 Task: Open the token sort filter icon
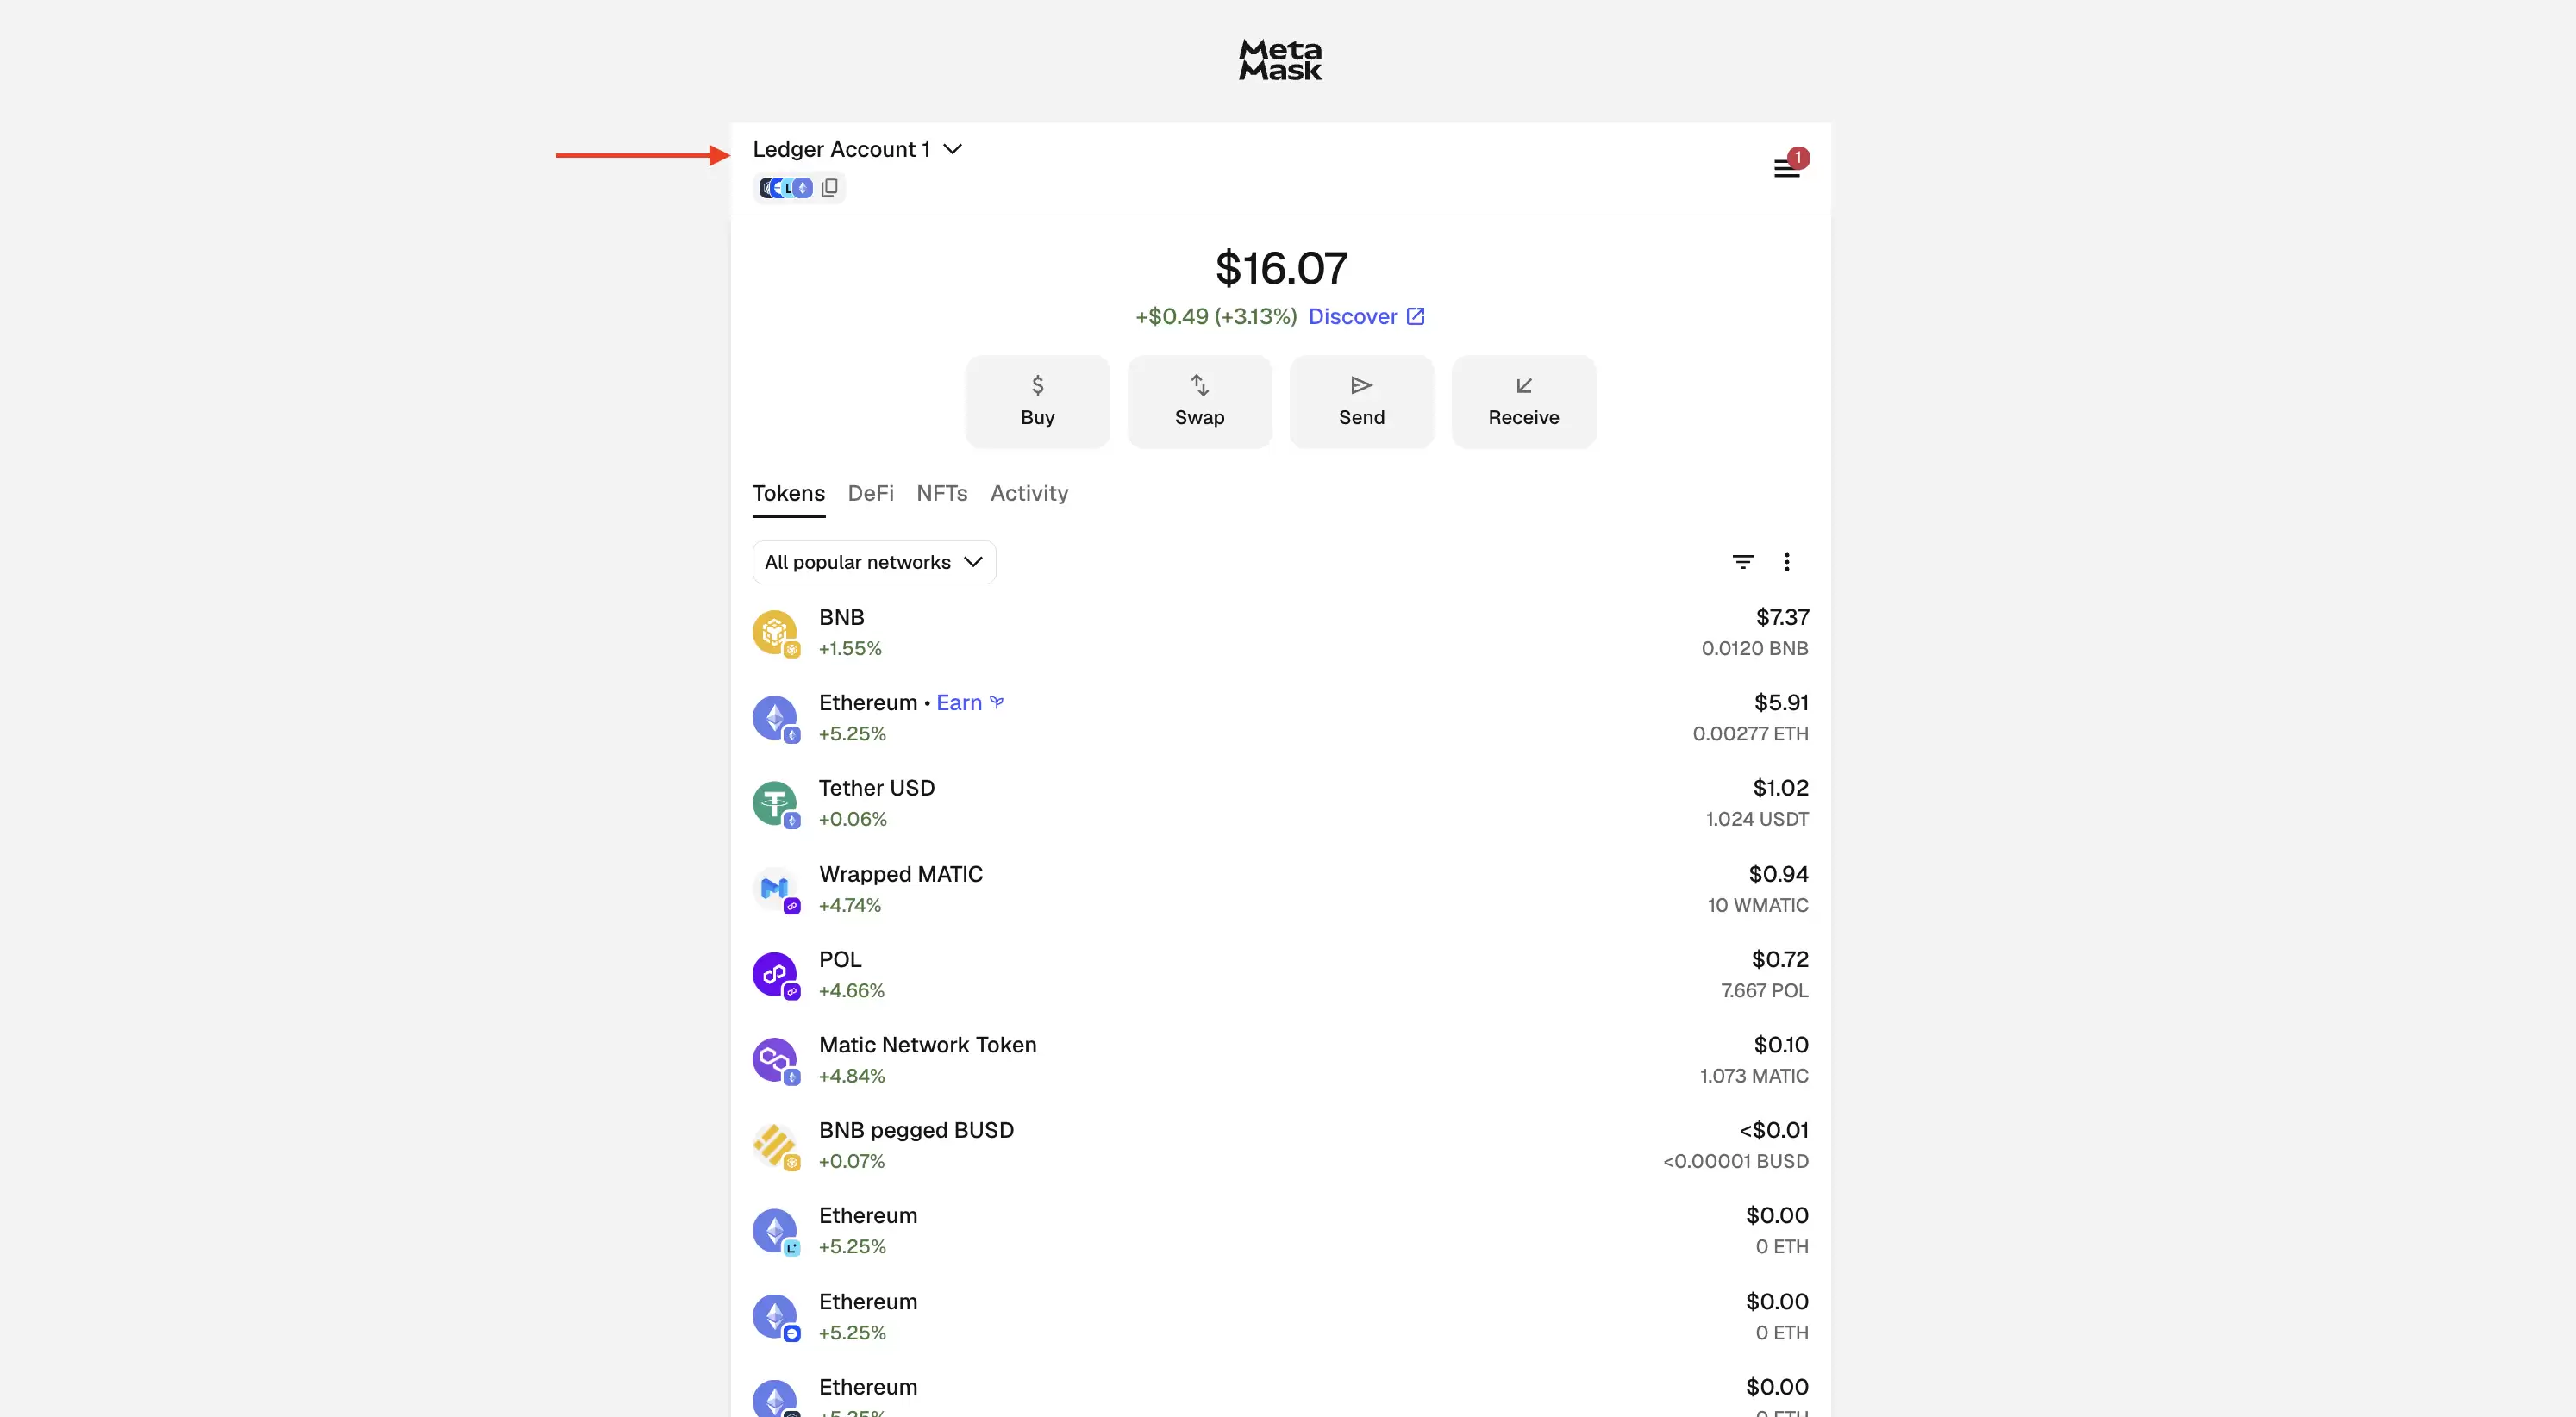(x=1743, y=562)
